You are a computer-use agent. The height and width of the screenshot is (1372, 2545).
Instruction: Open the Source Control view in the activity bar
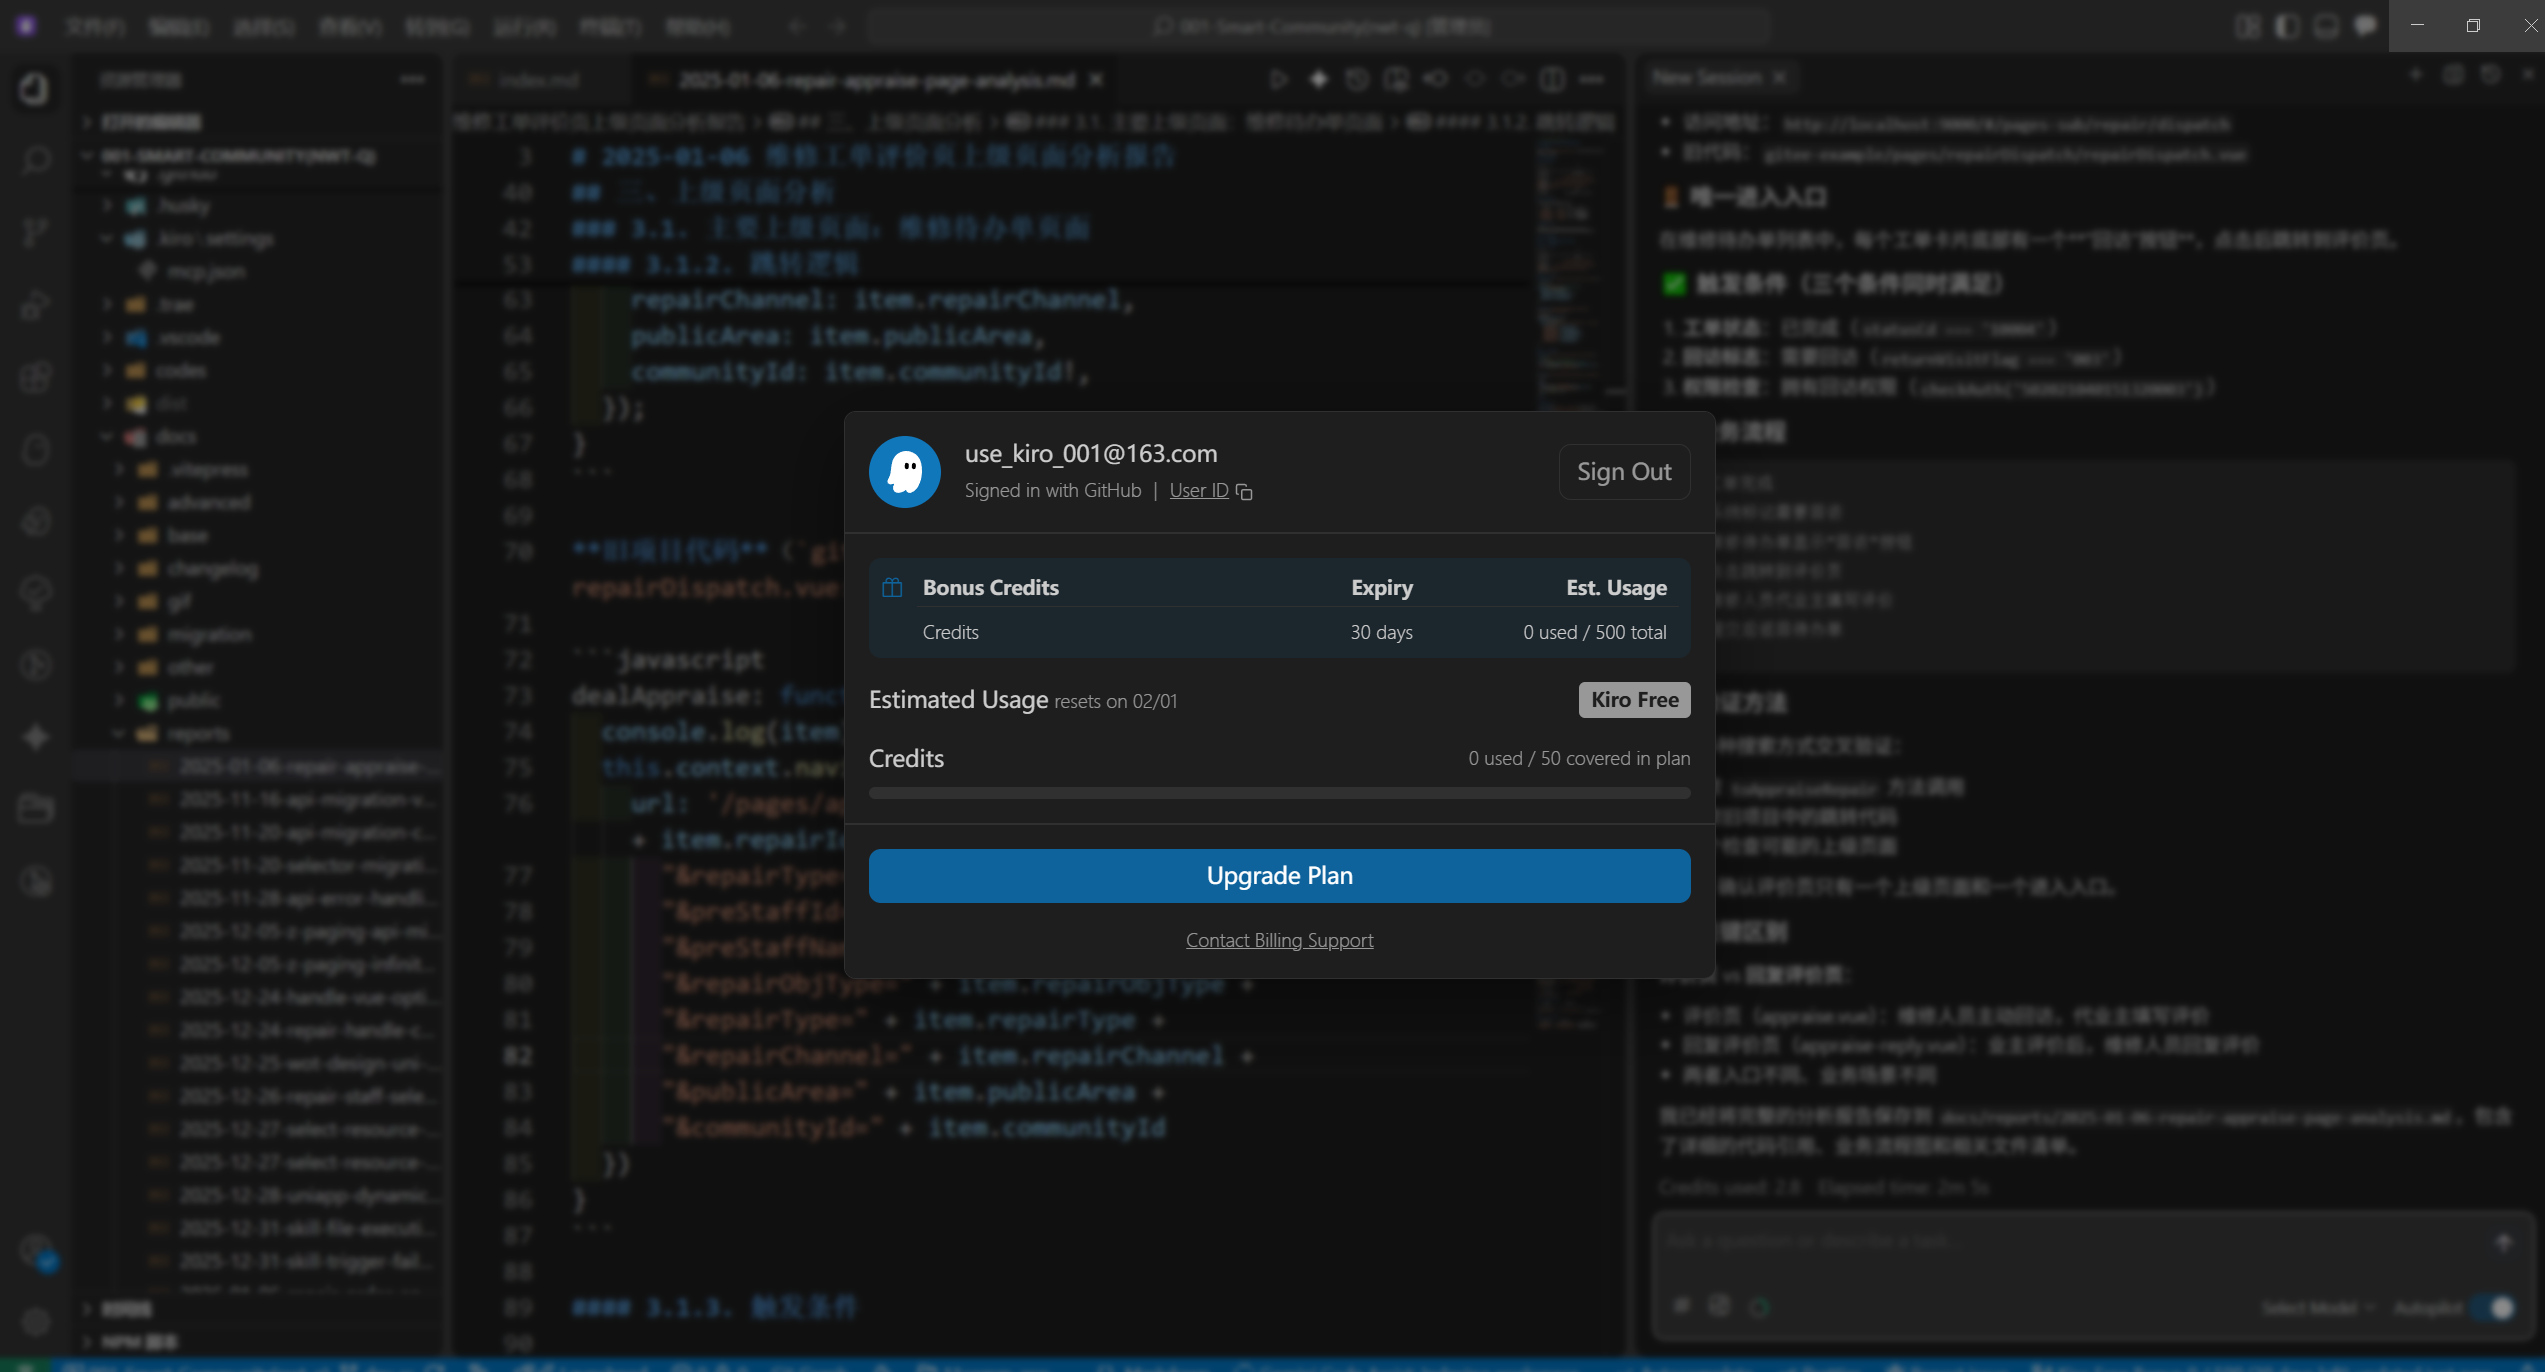(x=36, y=232)
